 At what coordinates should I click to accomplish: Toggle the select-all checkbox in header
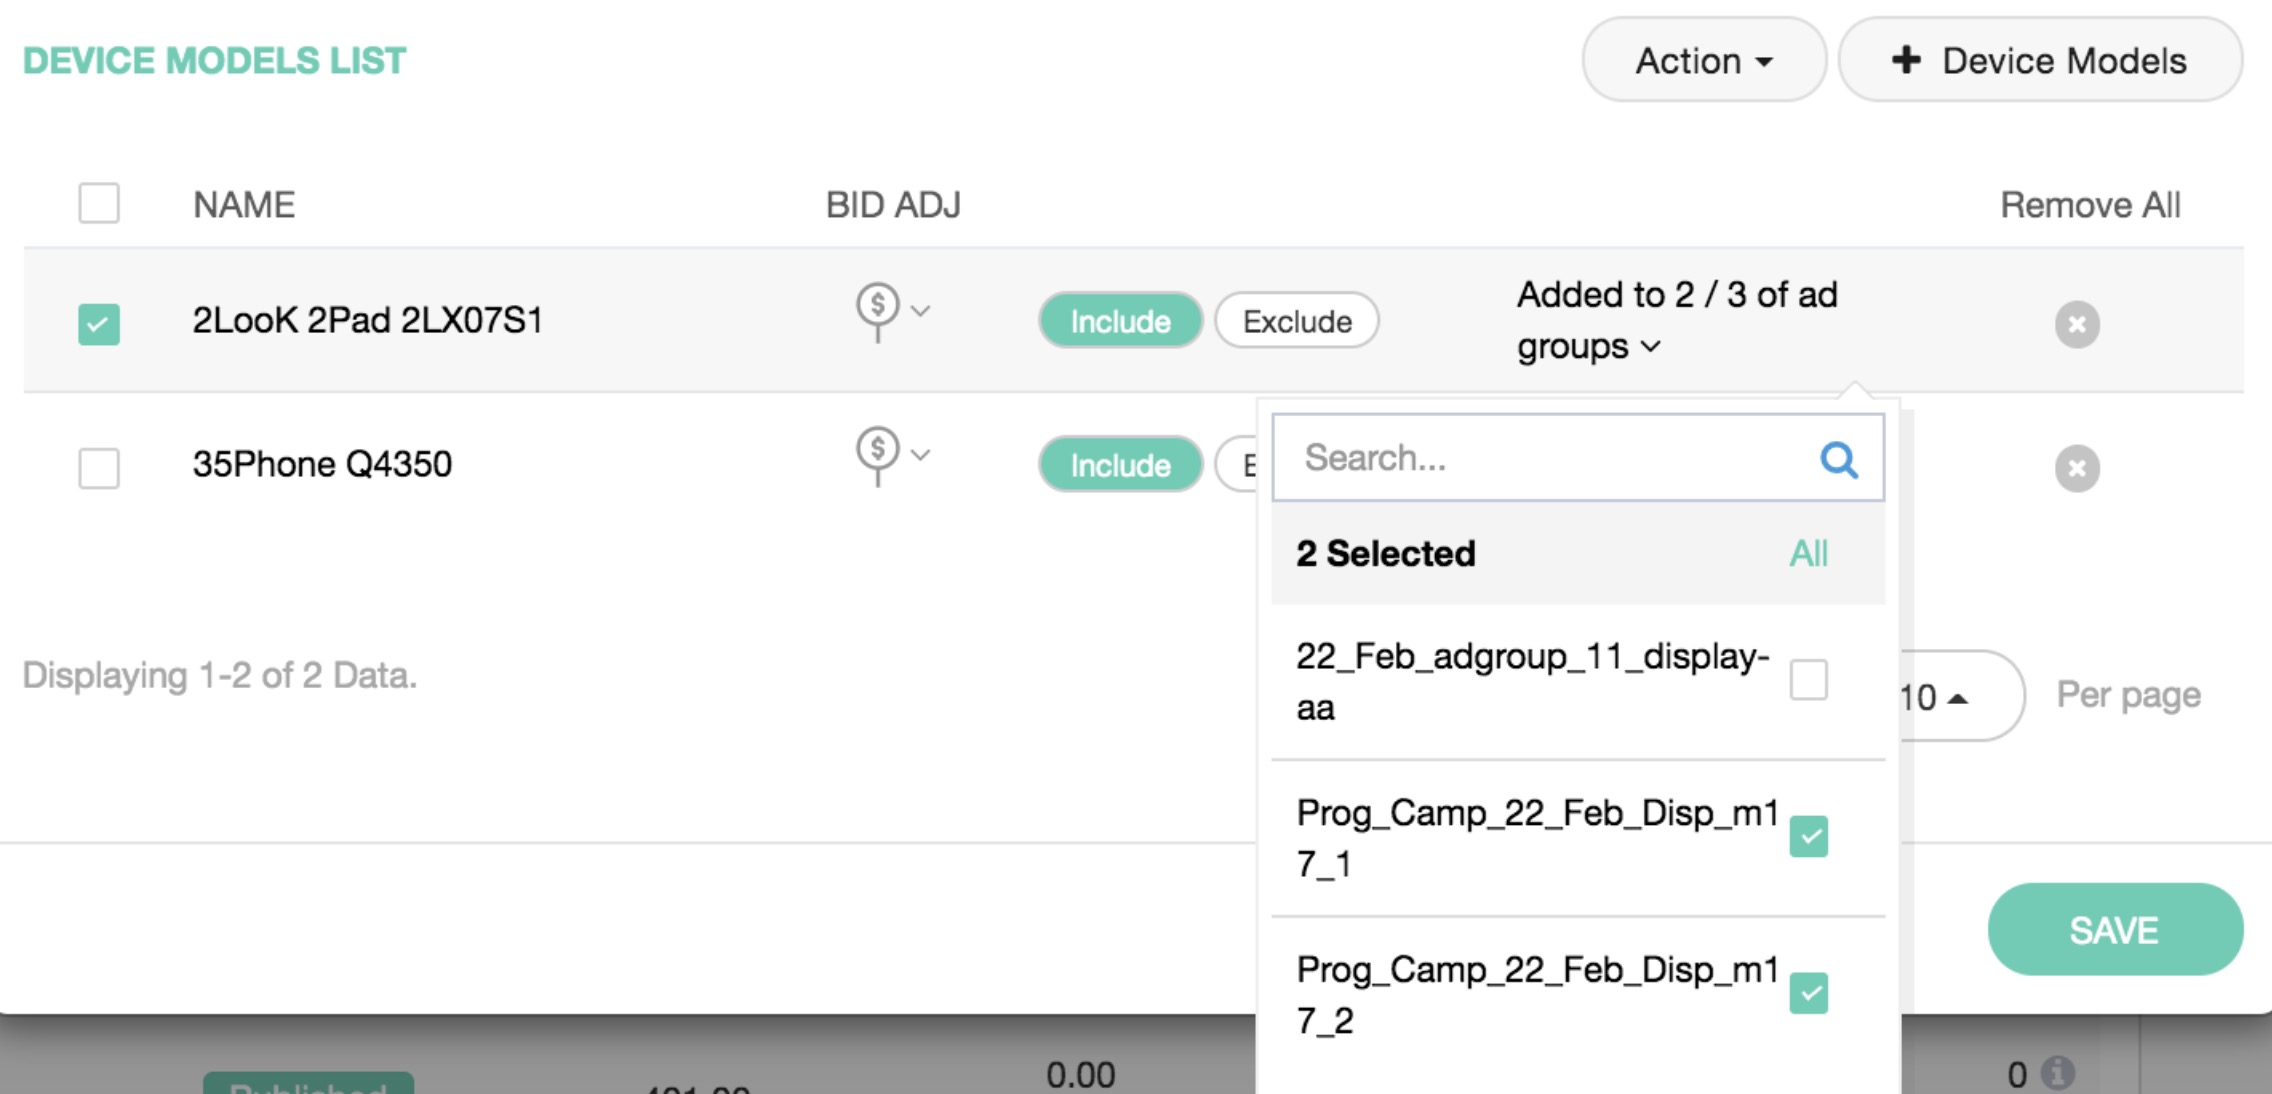pos(99,204)
